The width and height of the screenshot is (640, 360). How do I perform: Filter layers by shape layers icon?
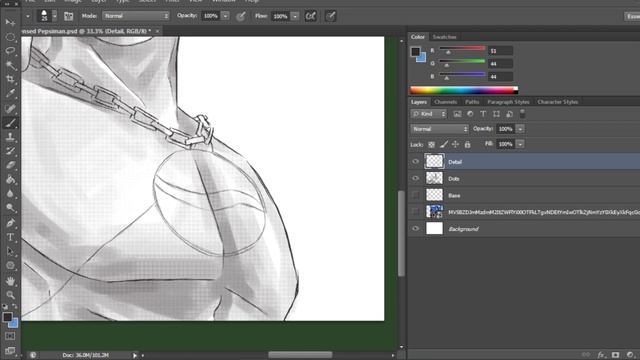[496, 114]
